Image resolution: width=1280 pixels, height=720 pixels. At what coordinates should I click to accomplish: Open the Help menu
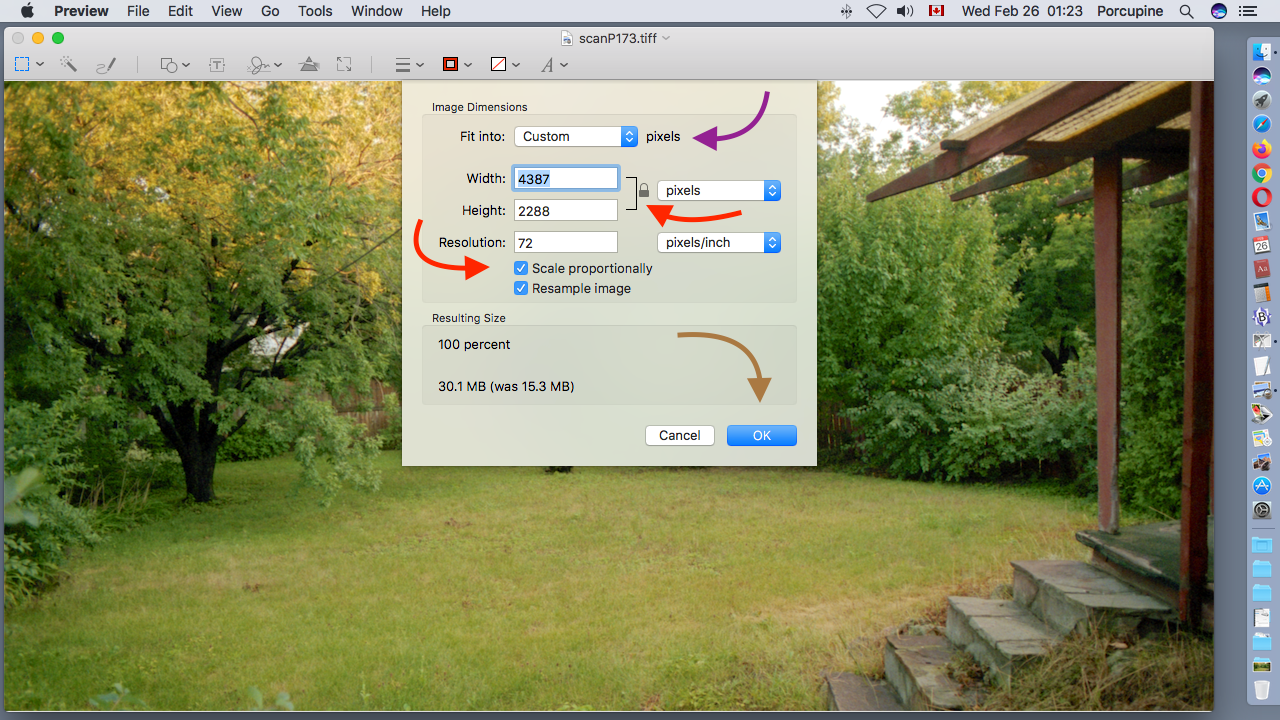click(435, 11)
